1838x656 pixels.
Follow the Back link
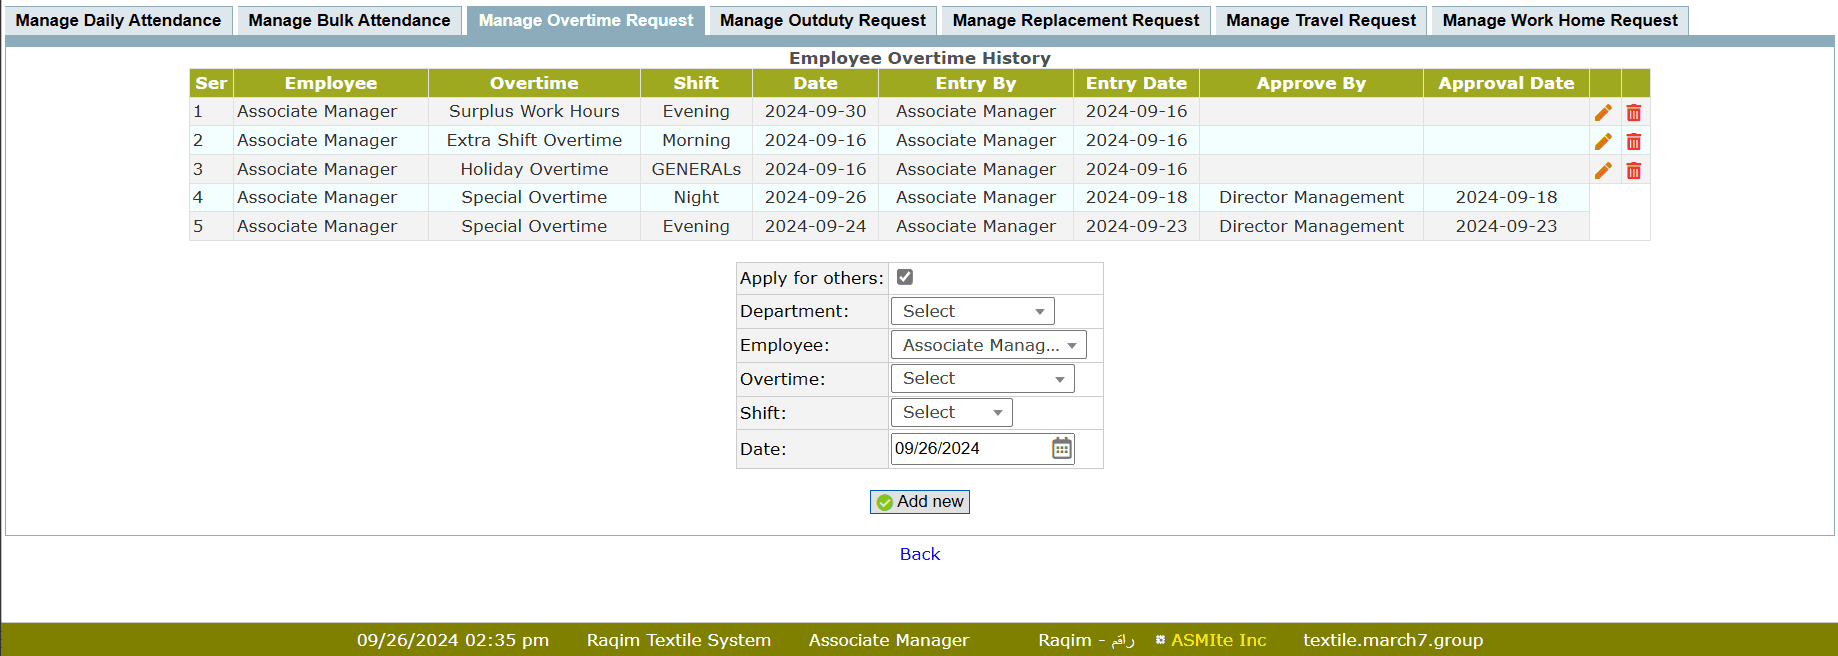coord(919,554)
